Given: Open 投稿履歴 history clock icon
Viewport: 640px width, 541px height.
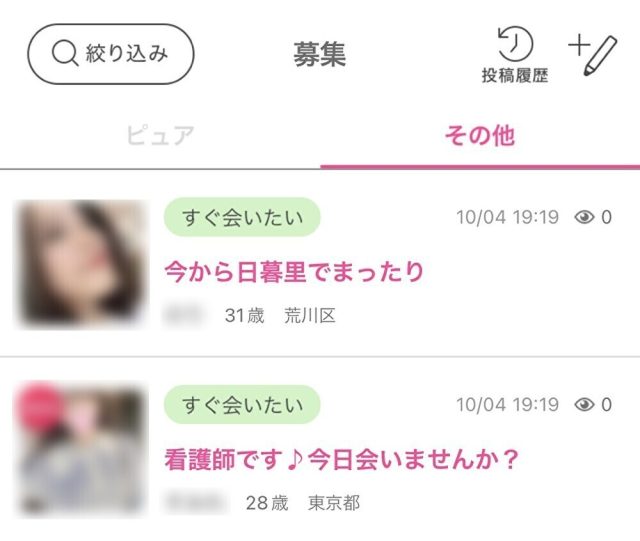Looking at the screenshot, I should click(515, 44).
